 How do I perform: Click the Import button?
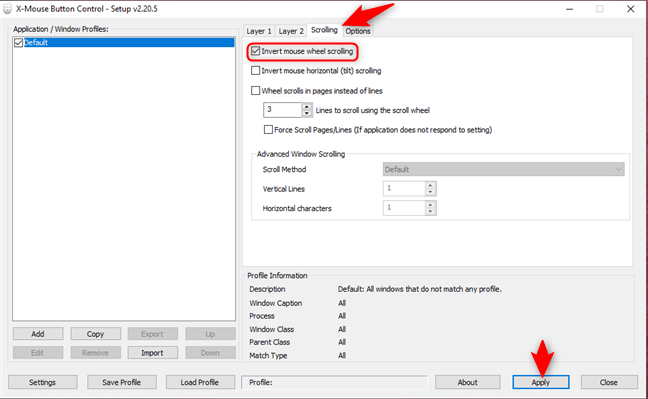point(152,353)
